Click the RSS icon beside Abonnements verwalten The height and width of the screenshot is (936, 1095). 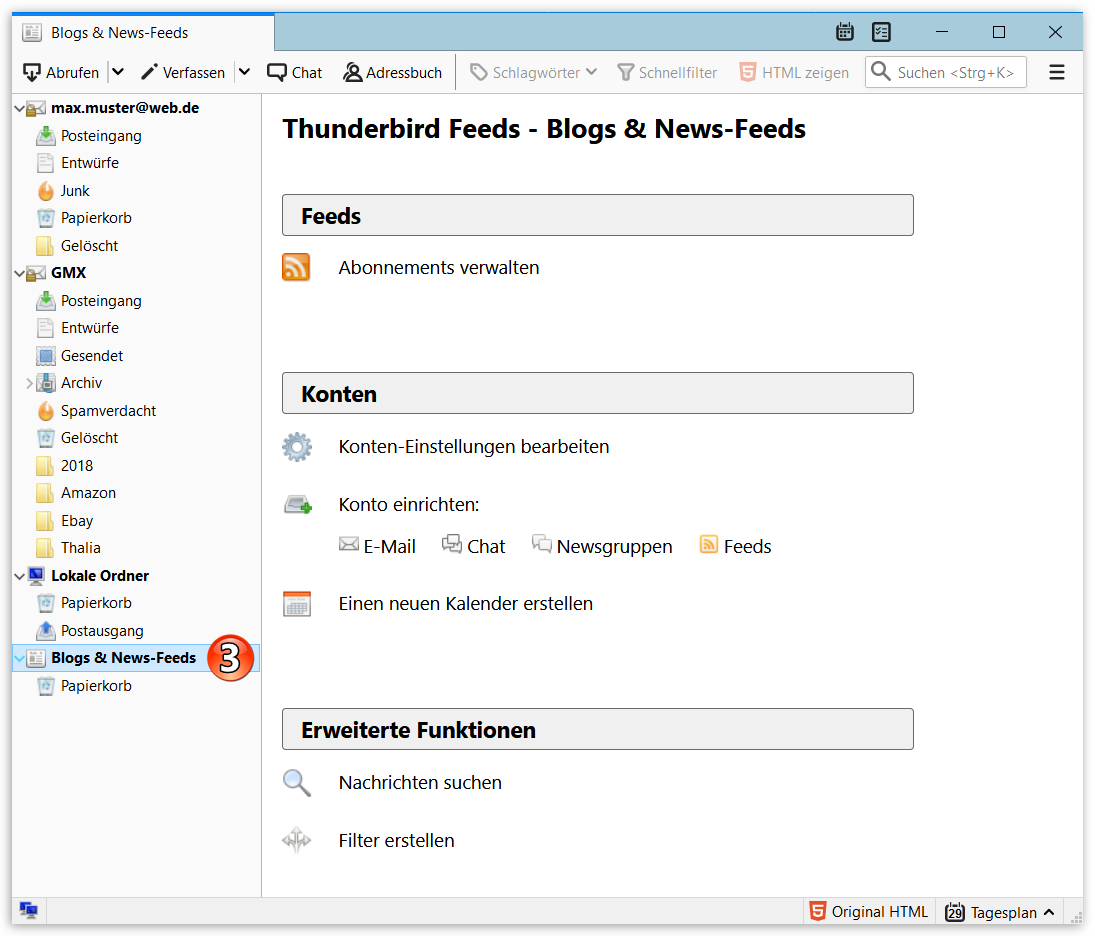(x=296, y=267)
